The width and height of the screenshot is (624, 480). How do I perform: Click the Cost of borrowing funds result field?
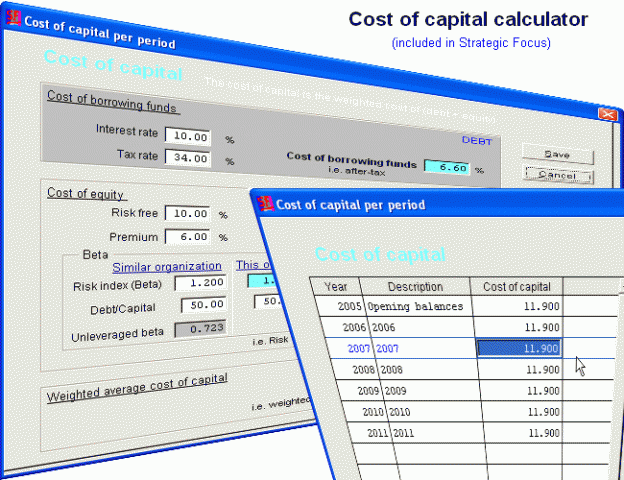coord(446,167)
